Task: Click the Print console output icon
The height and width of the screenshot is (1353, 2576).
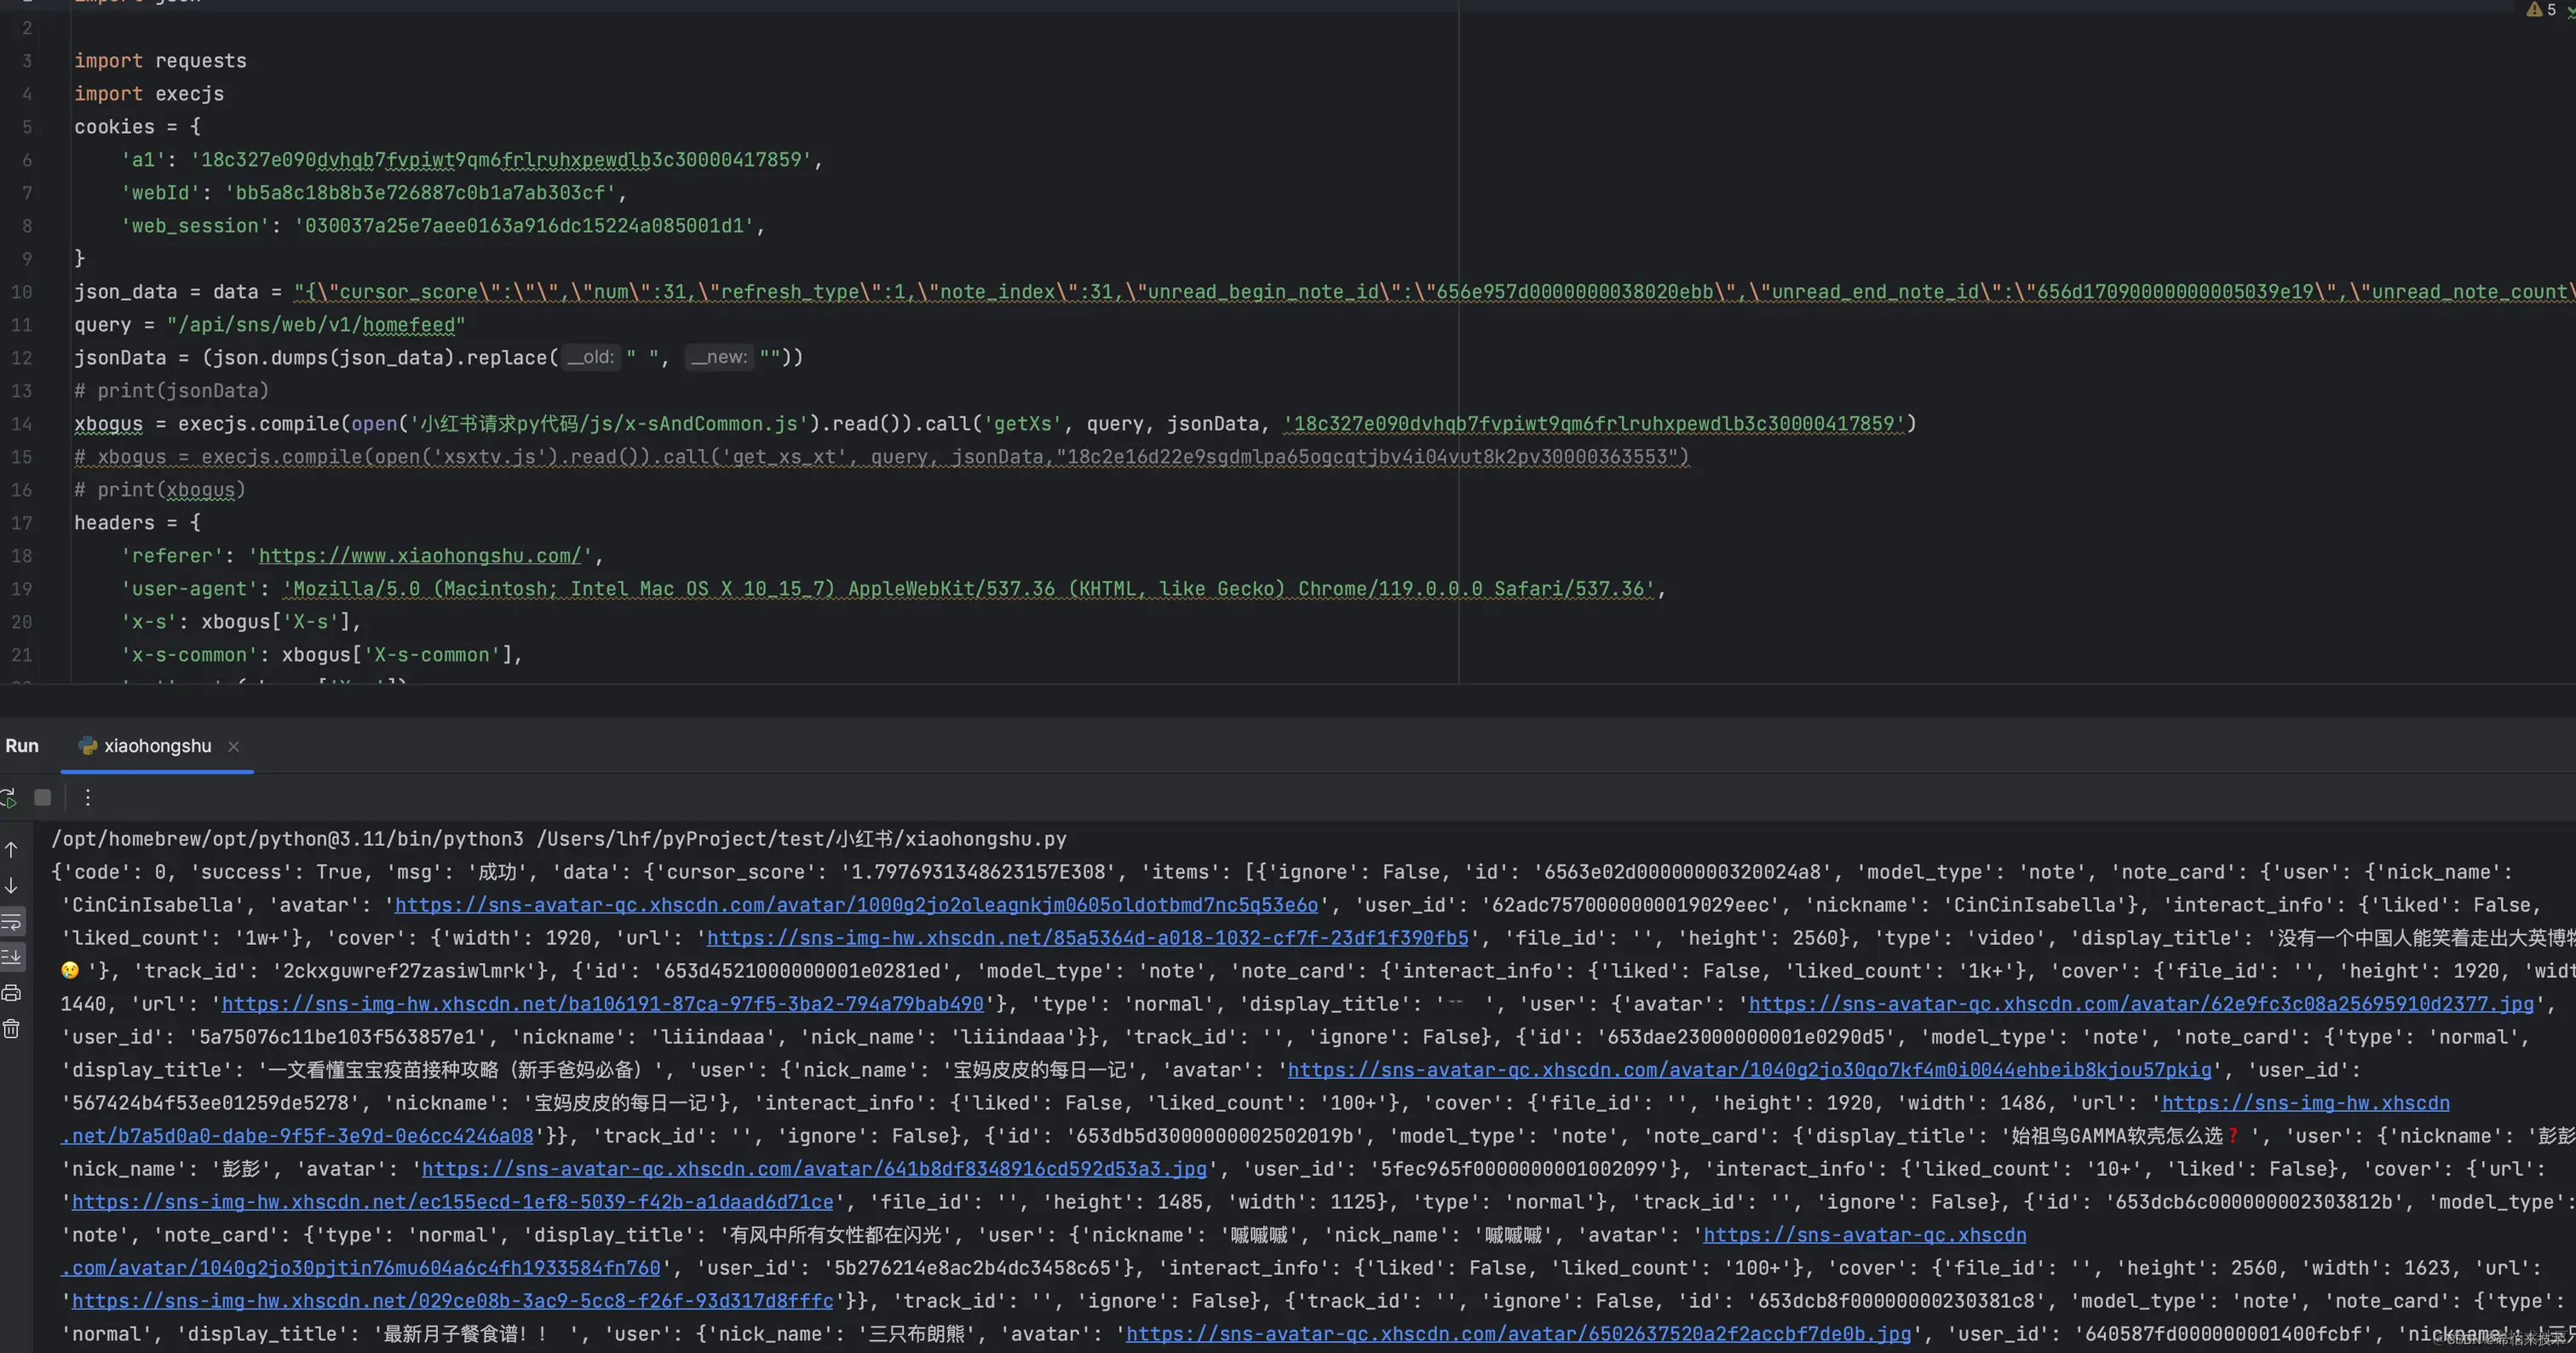Action: point(11,993)
